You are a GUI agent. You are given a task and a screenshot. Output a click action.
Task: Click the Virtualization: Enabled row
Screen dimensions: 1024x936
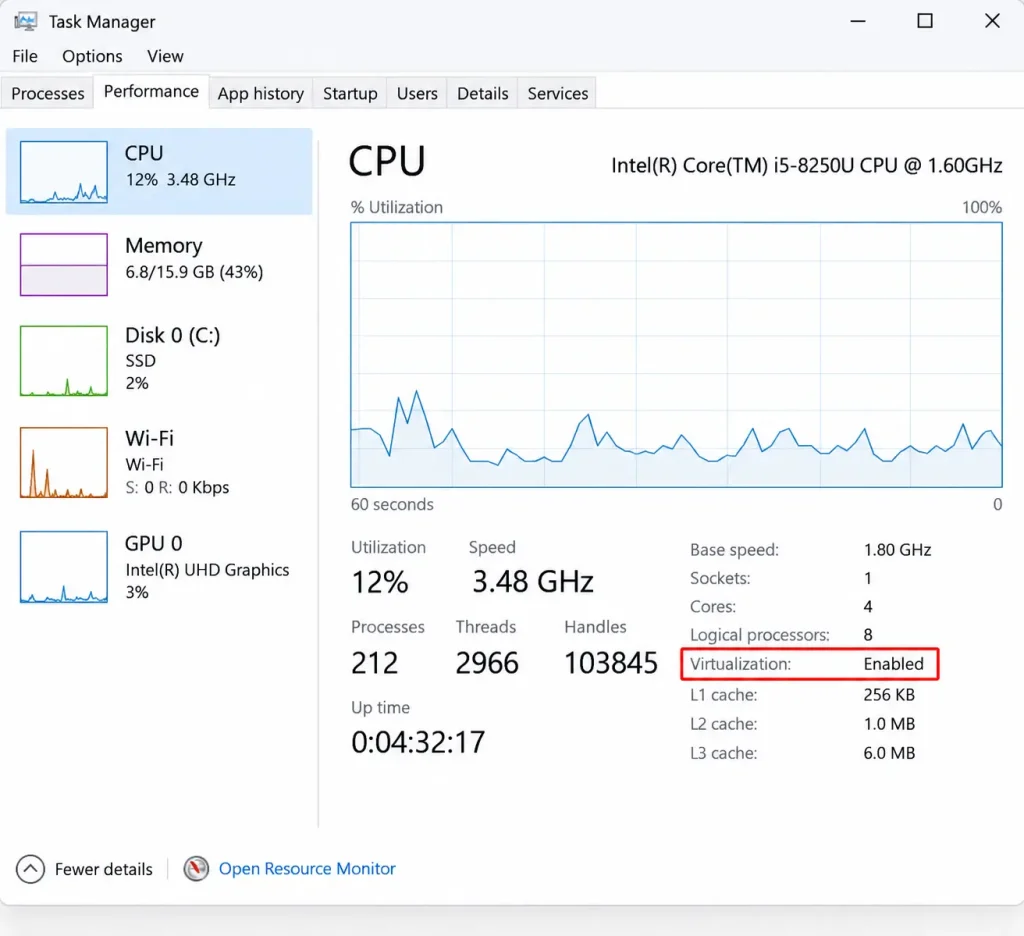click(810, 664)
